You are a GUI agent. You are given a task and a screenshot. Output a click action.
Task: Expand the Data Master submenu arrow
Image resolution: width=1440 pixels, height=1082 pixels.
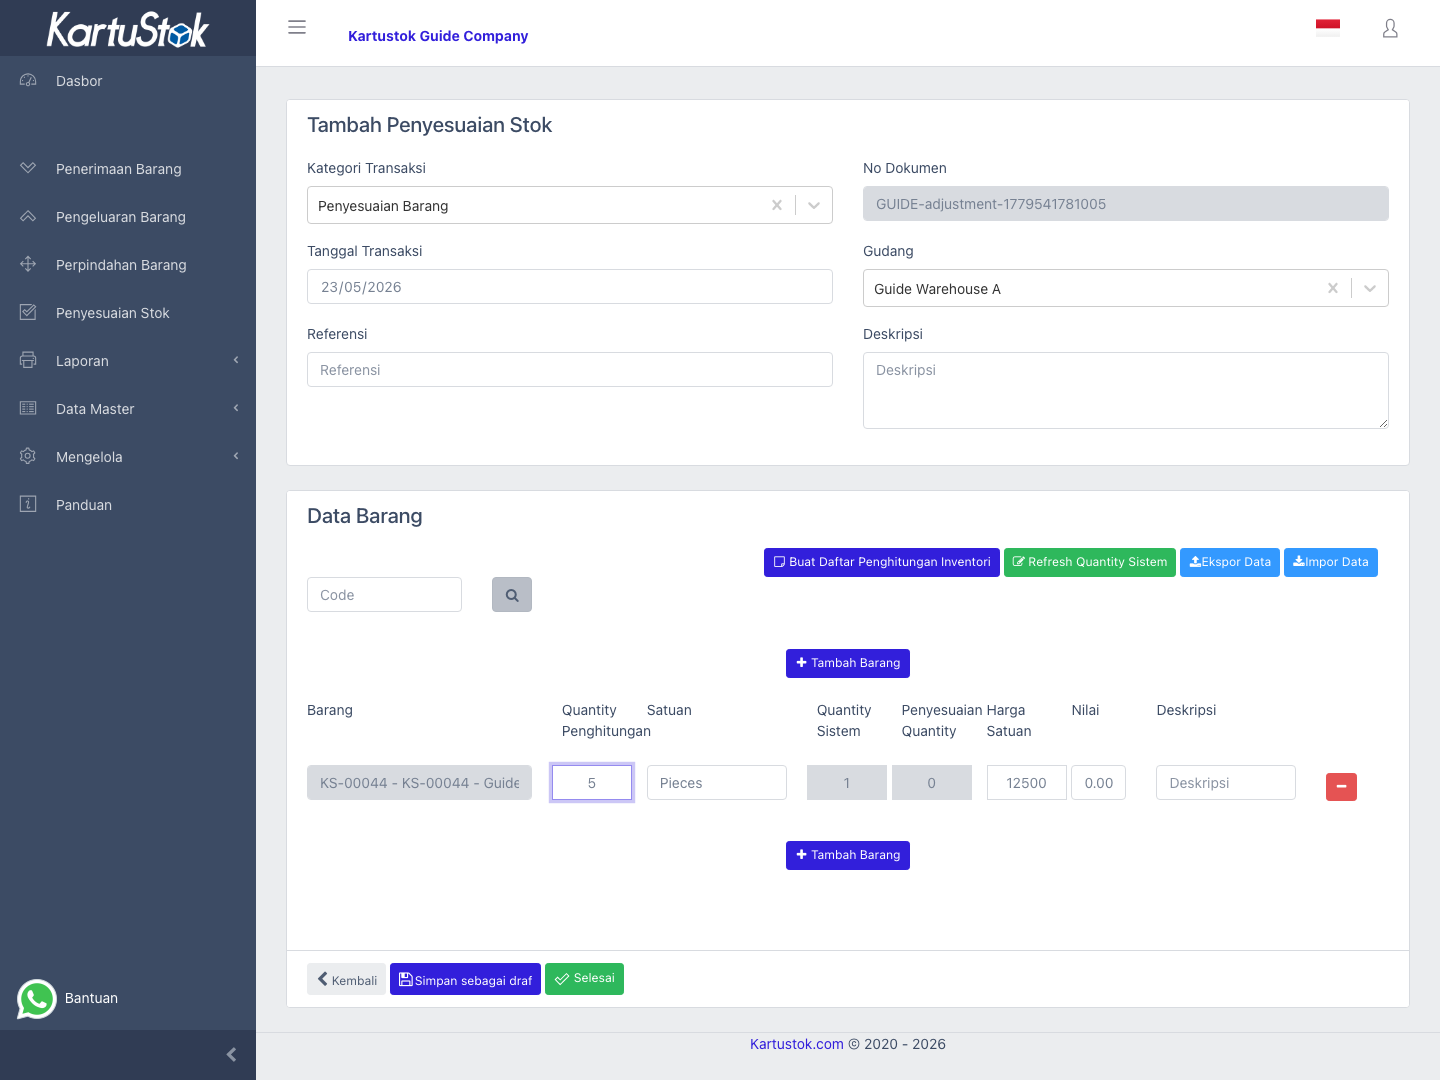pos(236,408)
